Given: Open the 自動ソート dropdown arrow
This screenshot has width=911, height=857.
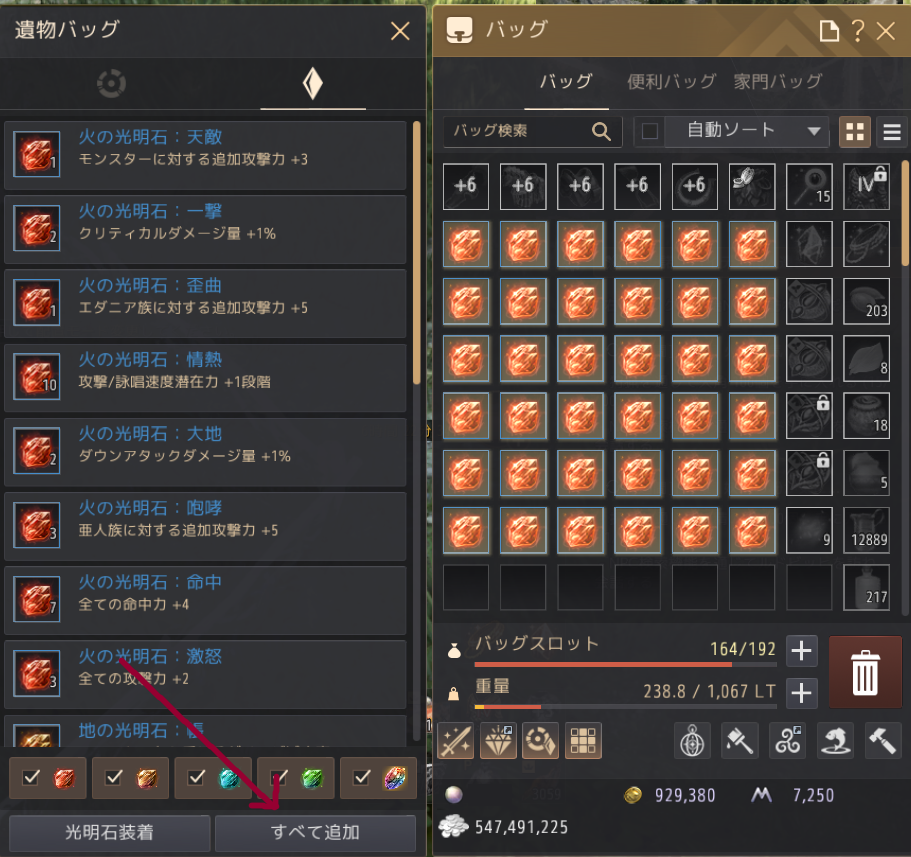Looking at the screenshot, I should [814, 131].
